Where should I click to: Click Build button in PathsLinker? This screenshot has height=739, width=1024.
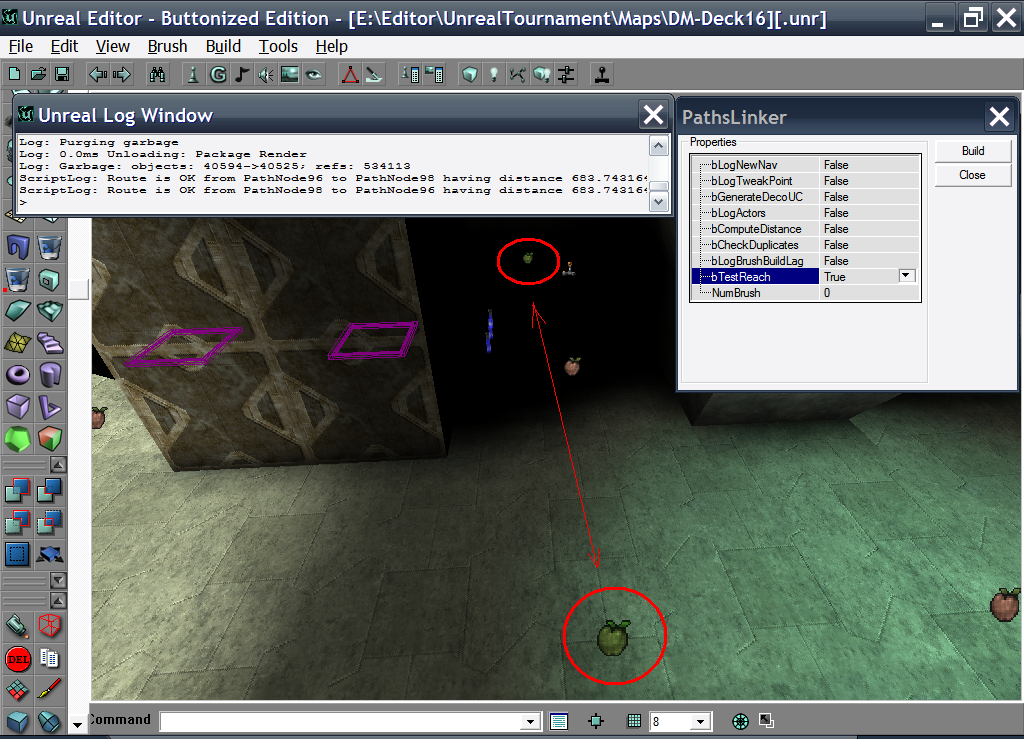click(973, 151)
